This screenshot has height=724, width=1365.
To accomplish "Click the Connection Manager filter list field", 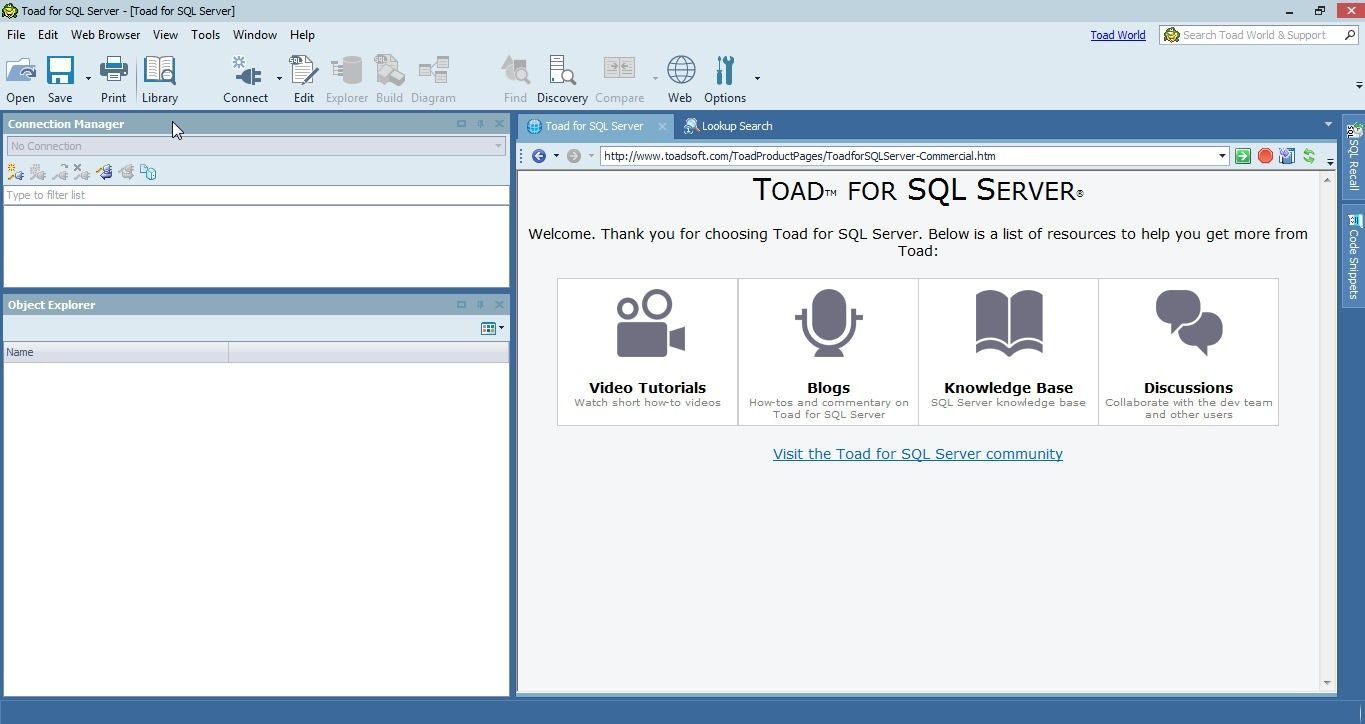I will click(x=256, y=195).
